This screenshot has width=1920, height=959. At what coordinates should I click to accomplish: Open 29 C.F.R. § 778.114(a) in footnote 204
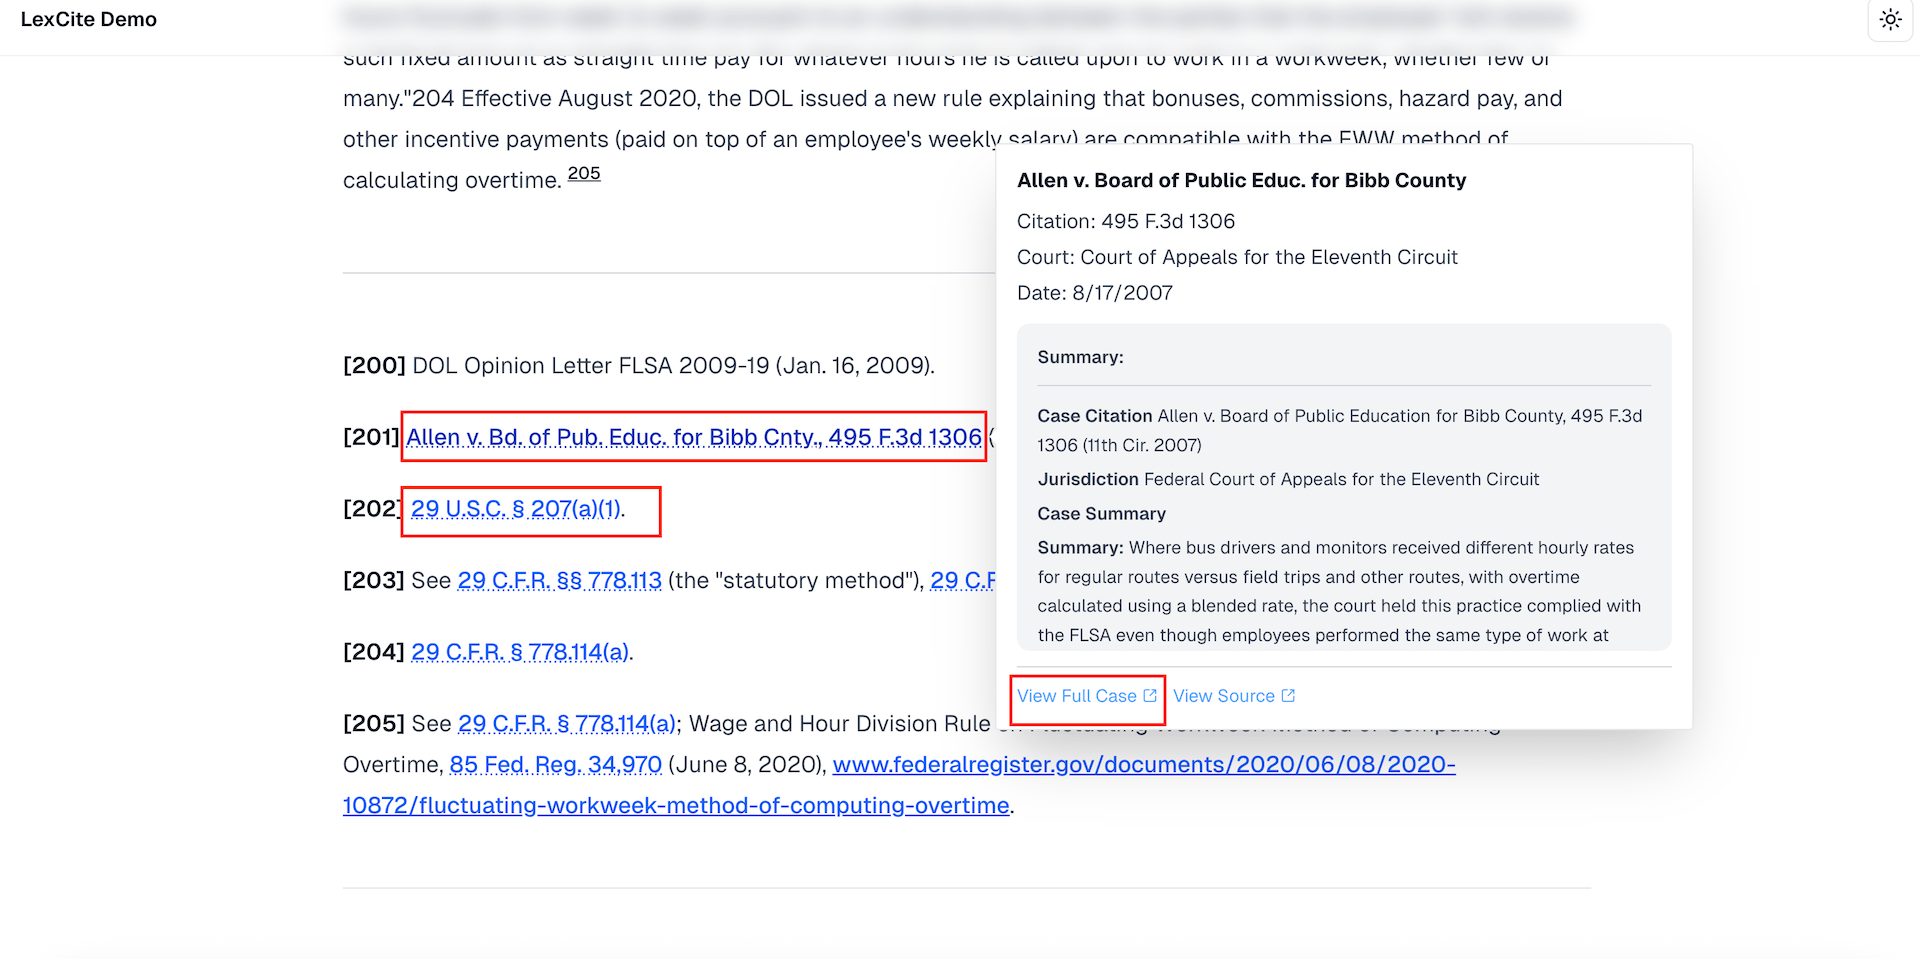click(521, 651)
